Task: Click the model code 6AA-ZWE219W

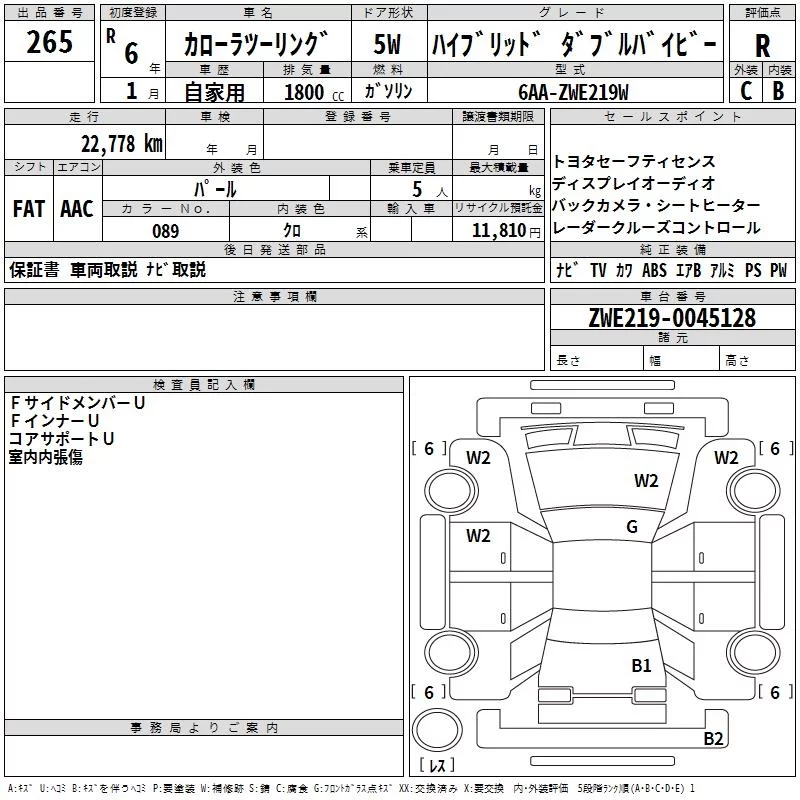Action: 573,92
